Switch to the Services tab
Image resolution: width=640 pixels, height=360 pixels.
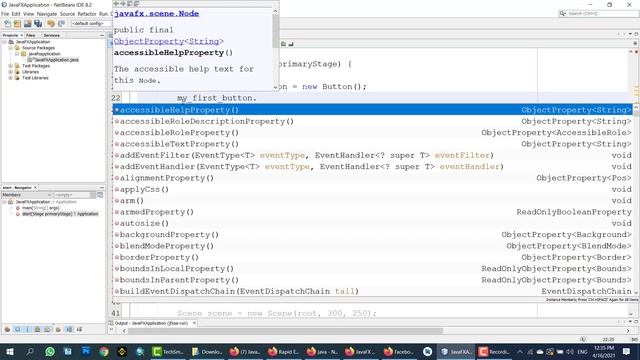(51, 36)
